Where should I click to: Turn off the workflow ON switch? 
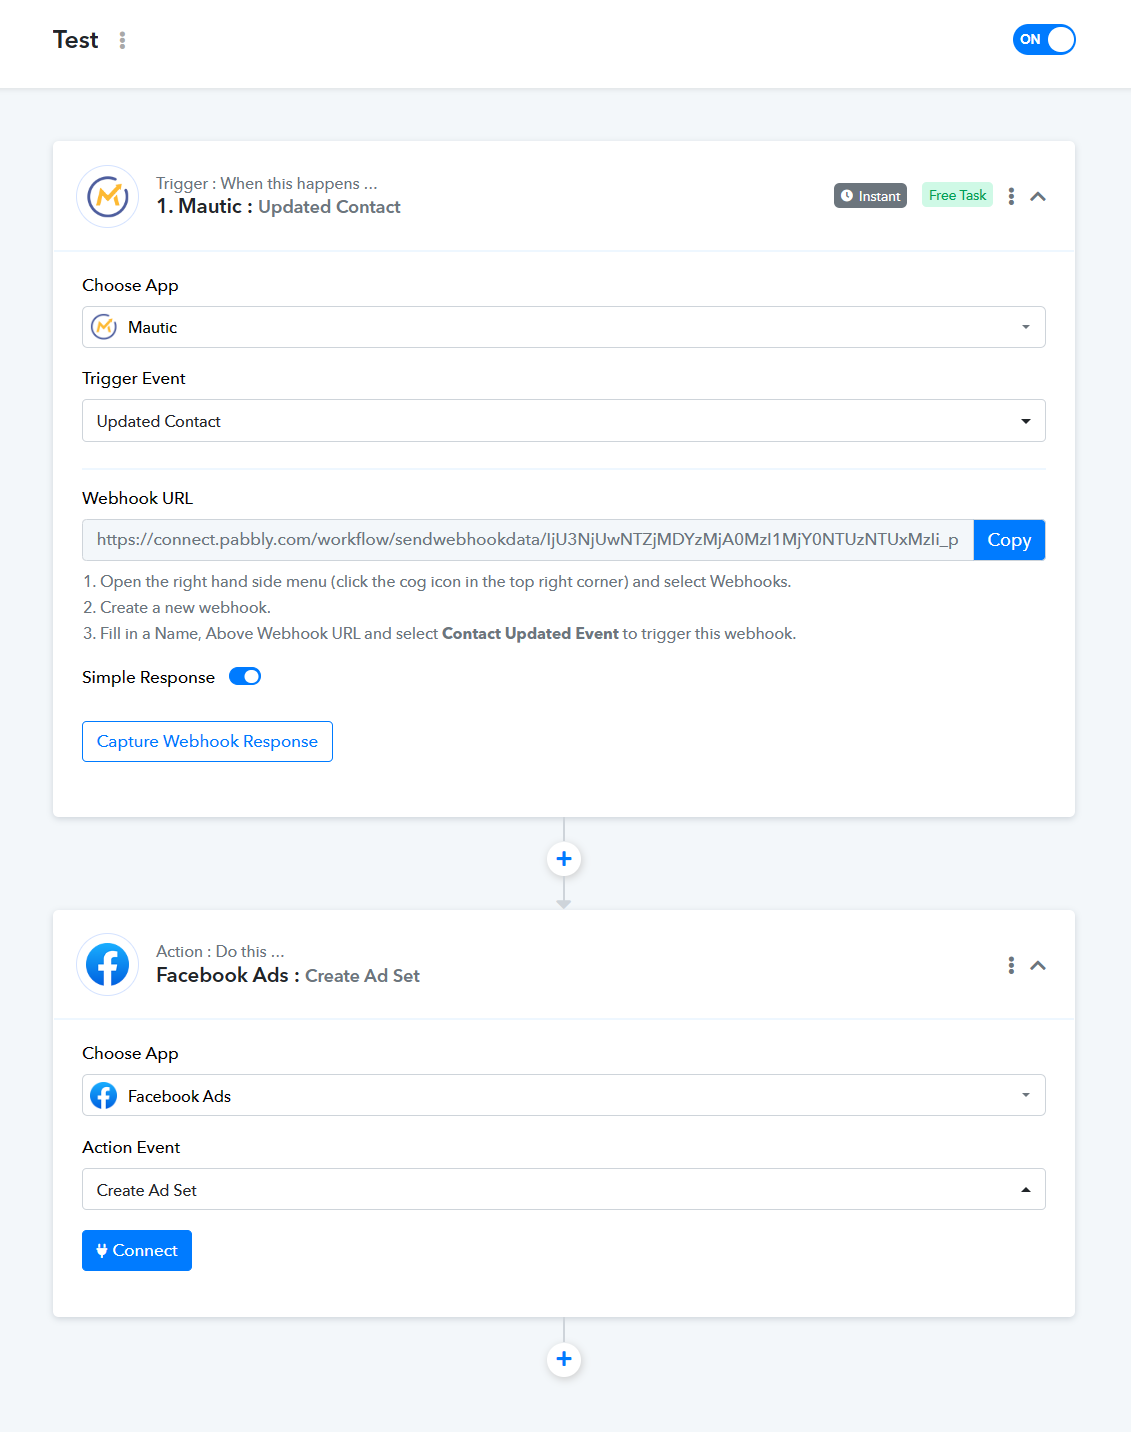[1044, 40]
